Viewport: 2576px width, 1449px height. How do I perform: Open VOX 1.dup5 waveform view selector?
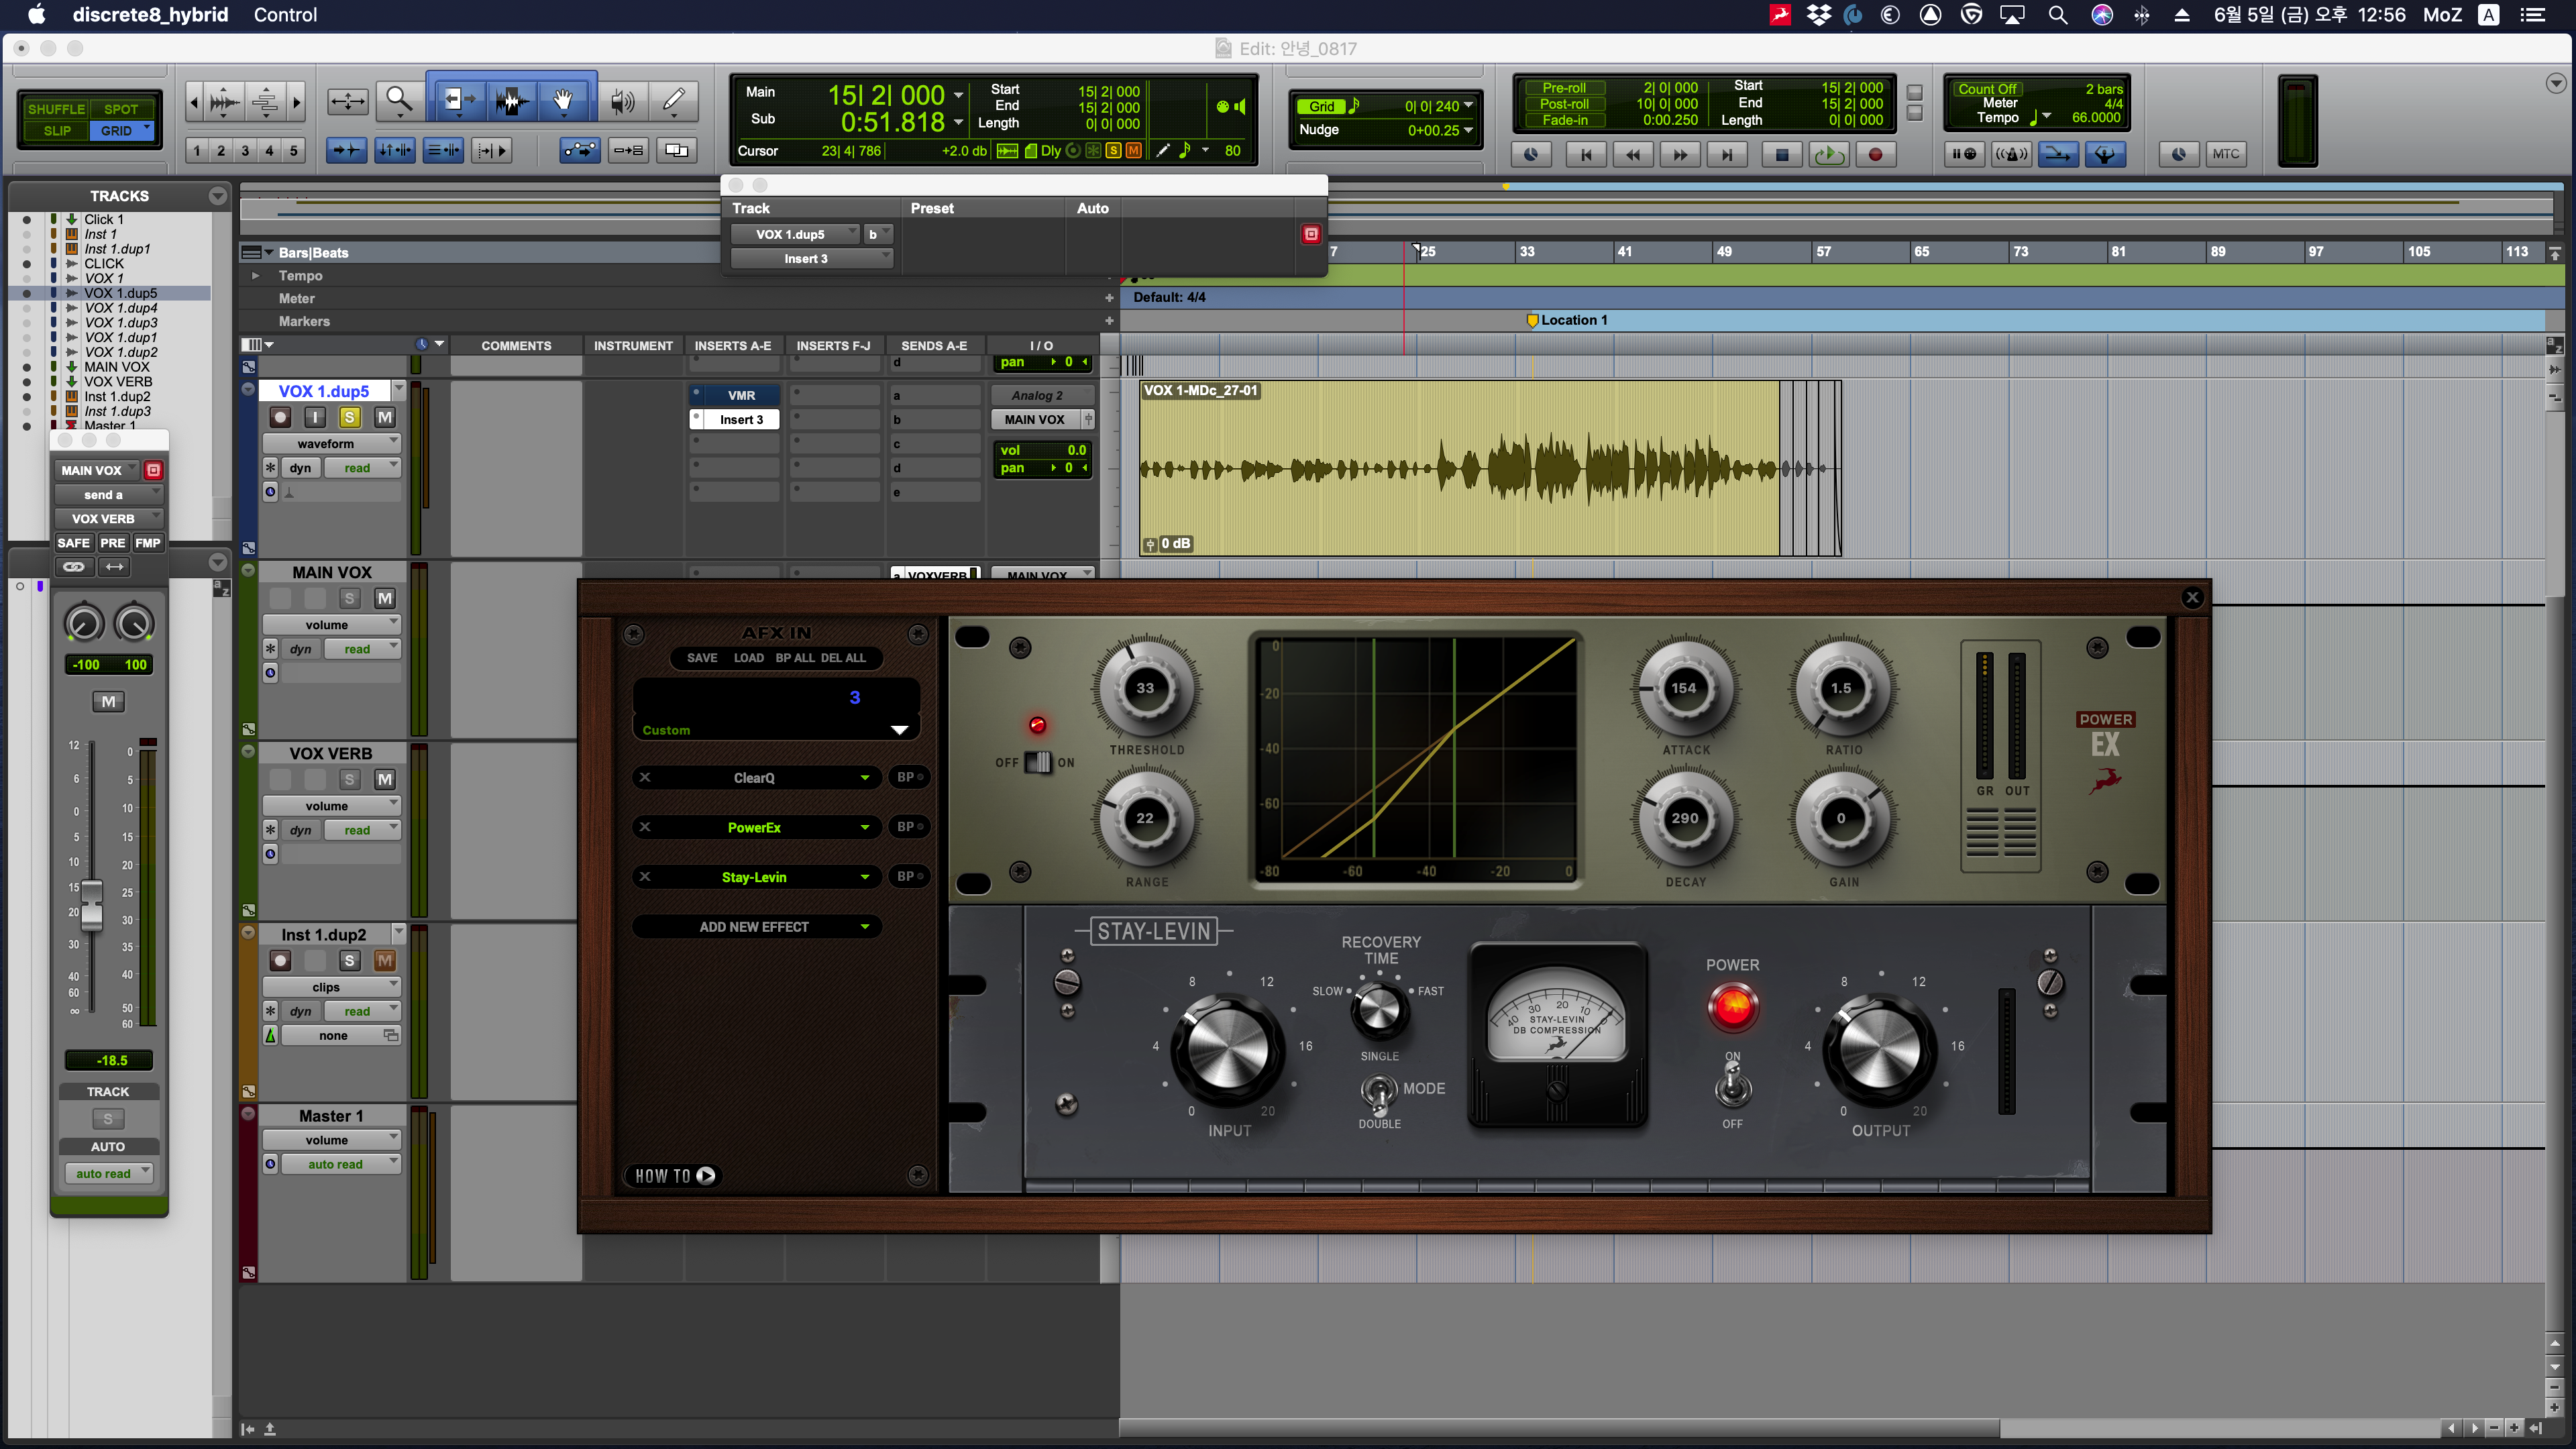pos(331,443)
